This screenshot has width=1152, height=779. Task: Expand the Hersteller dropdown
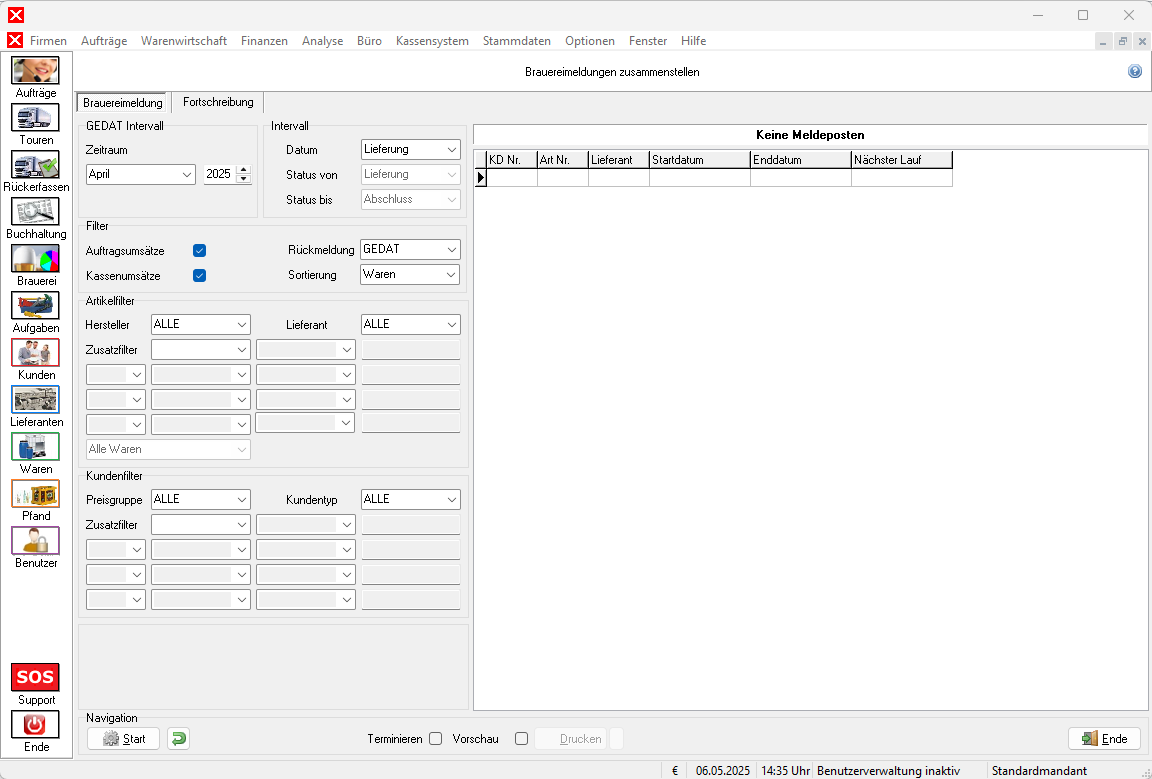click(x=200, y=324)
